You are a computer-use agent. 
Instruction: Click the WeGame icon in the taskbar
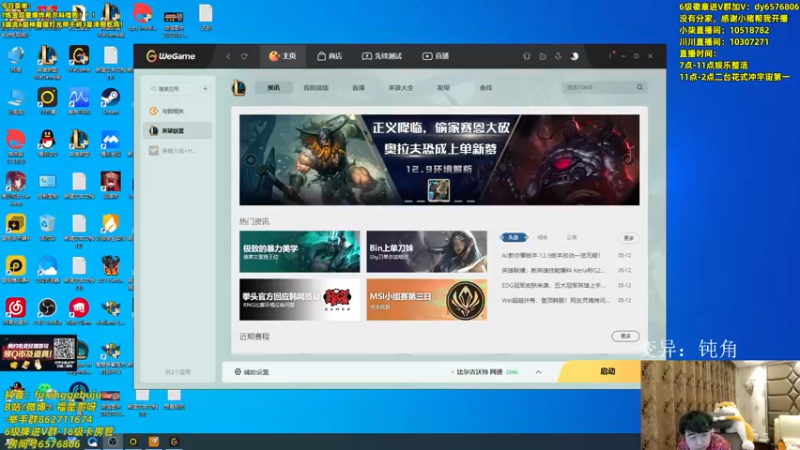(174, 441)
